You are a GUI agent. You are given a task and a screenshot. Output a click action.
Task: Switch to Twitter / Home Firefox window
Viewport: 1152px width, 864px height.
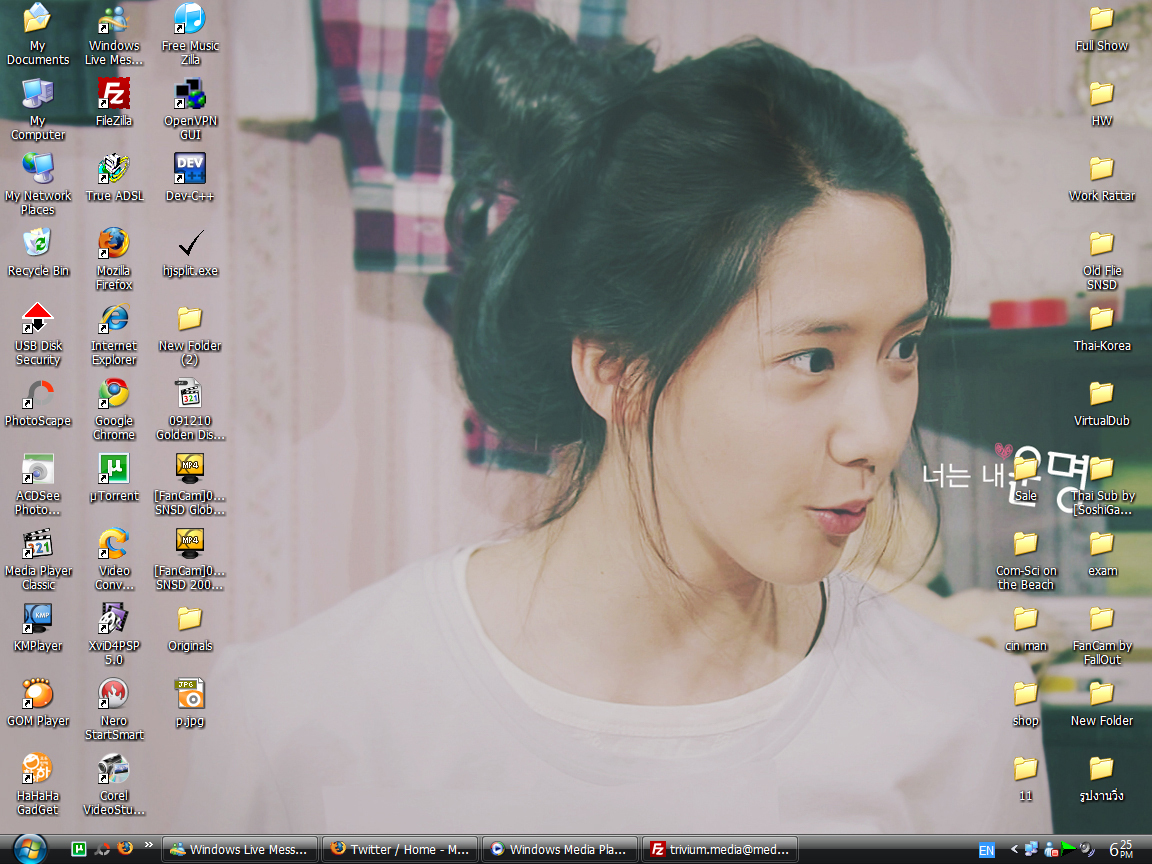[401, 849]
